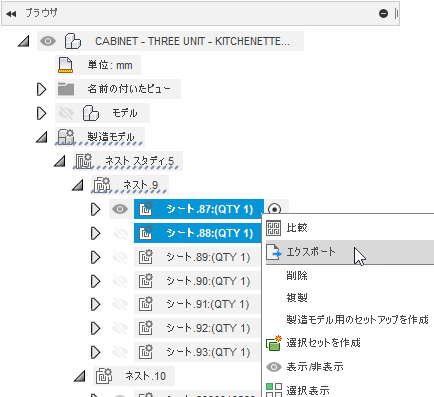Screen dimensions: 434x397
Task: Select the ネスト スタディ.5 label
Action: (x=140, y=161)
